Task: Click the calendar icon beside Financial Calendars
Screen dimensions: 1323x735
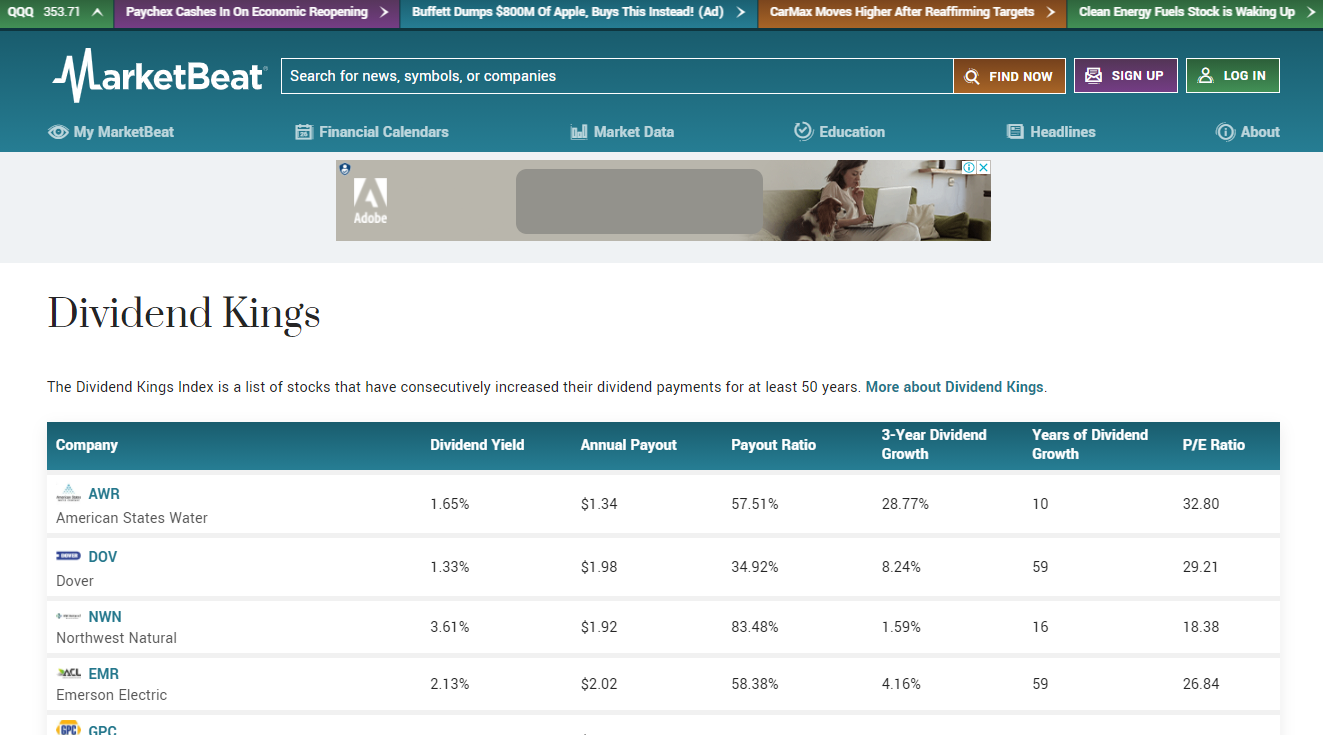Action: tap(304, 132)
